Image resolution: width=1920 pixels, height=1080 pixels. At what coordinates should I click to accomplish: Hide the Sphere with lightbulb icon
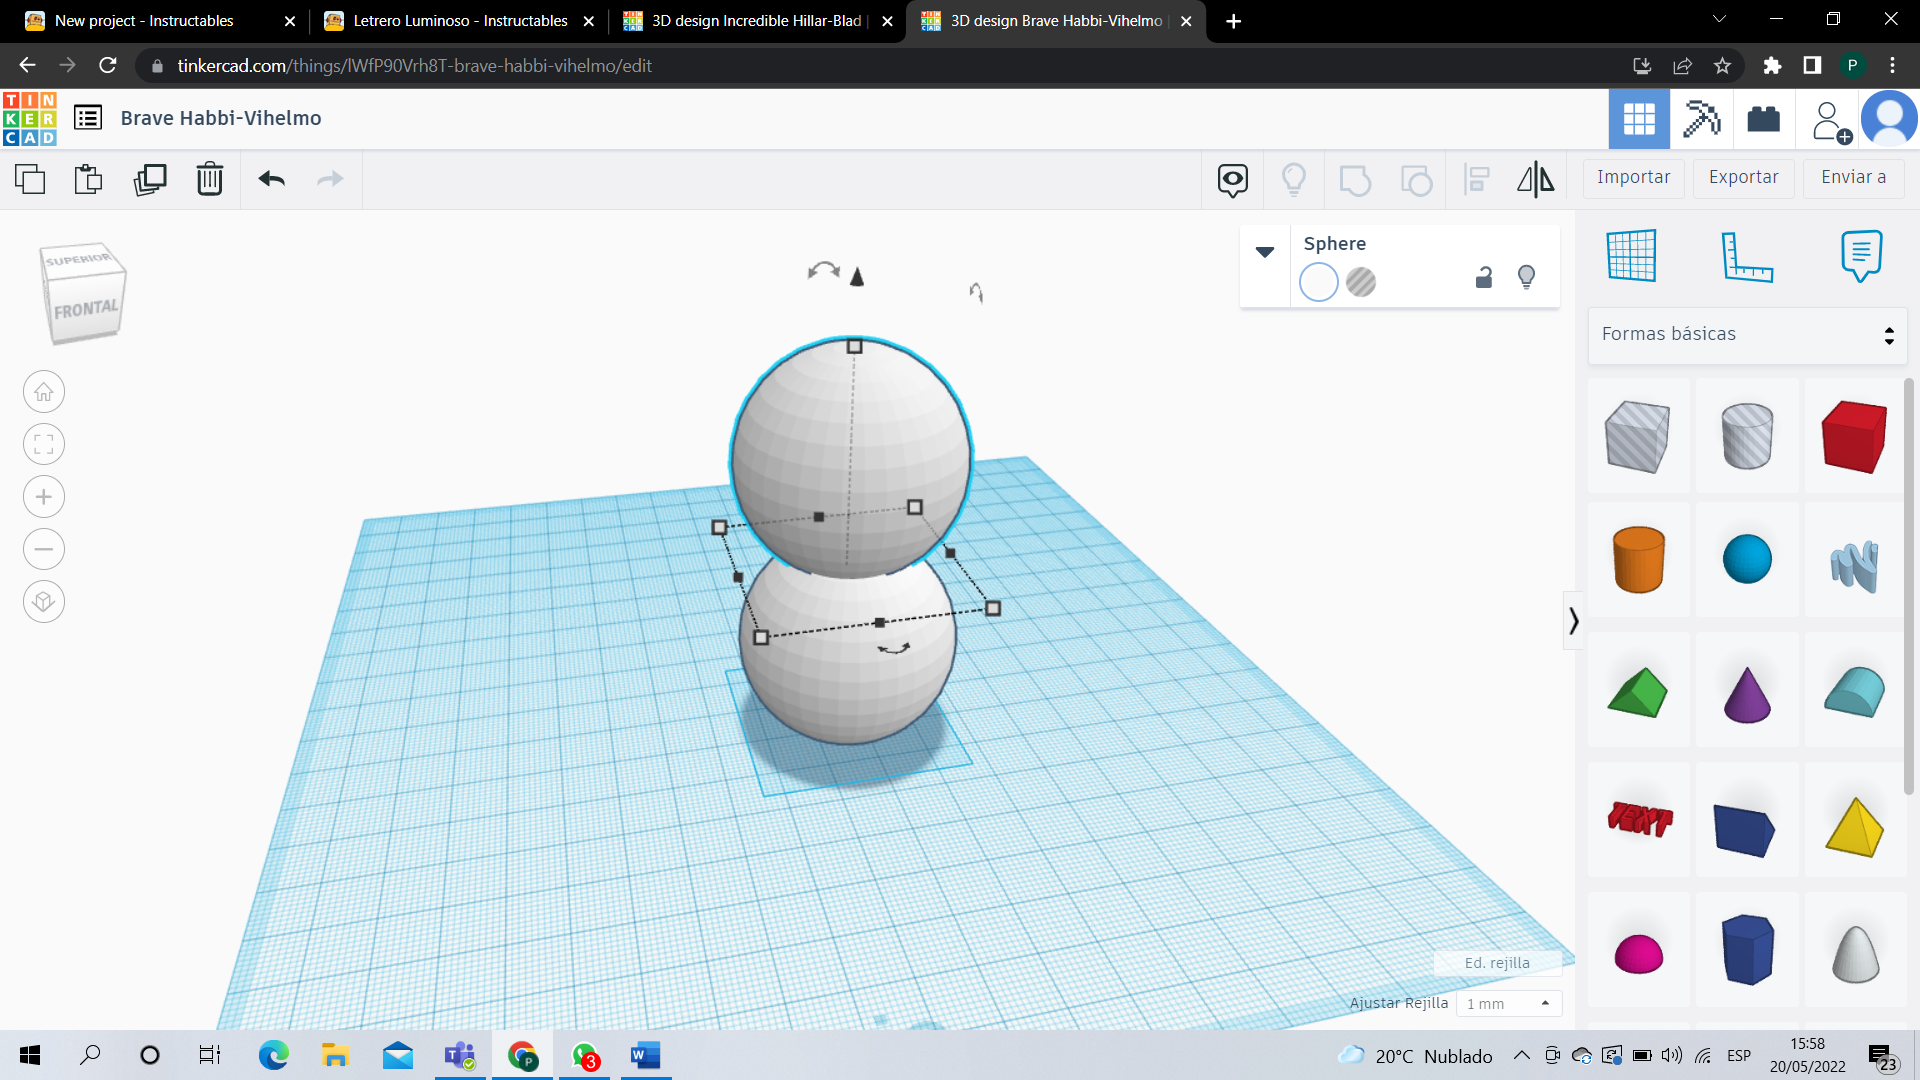(1527, 278)
